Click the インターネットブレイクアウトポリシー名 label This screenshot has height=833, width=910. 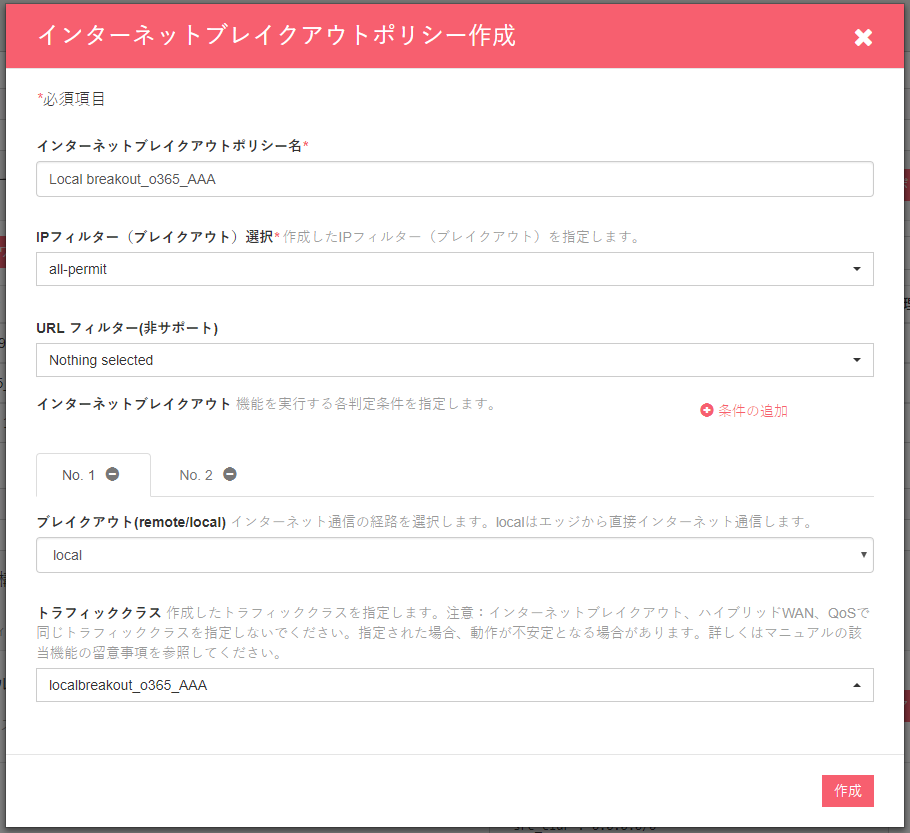[x=169, y=146]
